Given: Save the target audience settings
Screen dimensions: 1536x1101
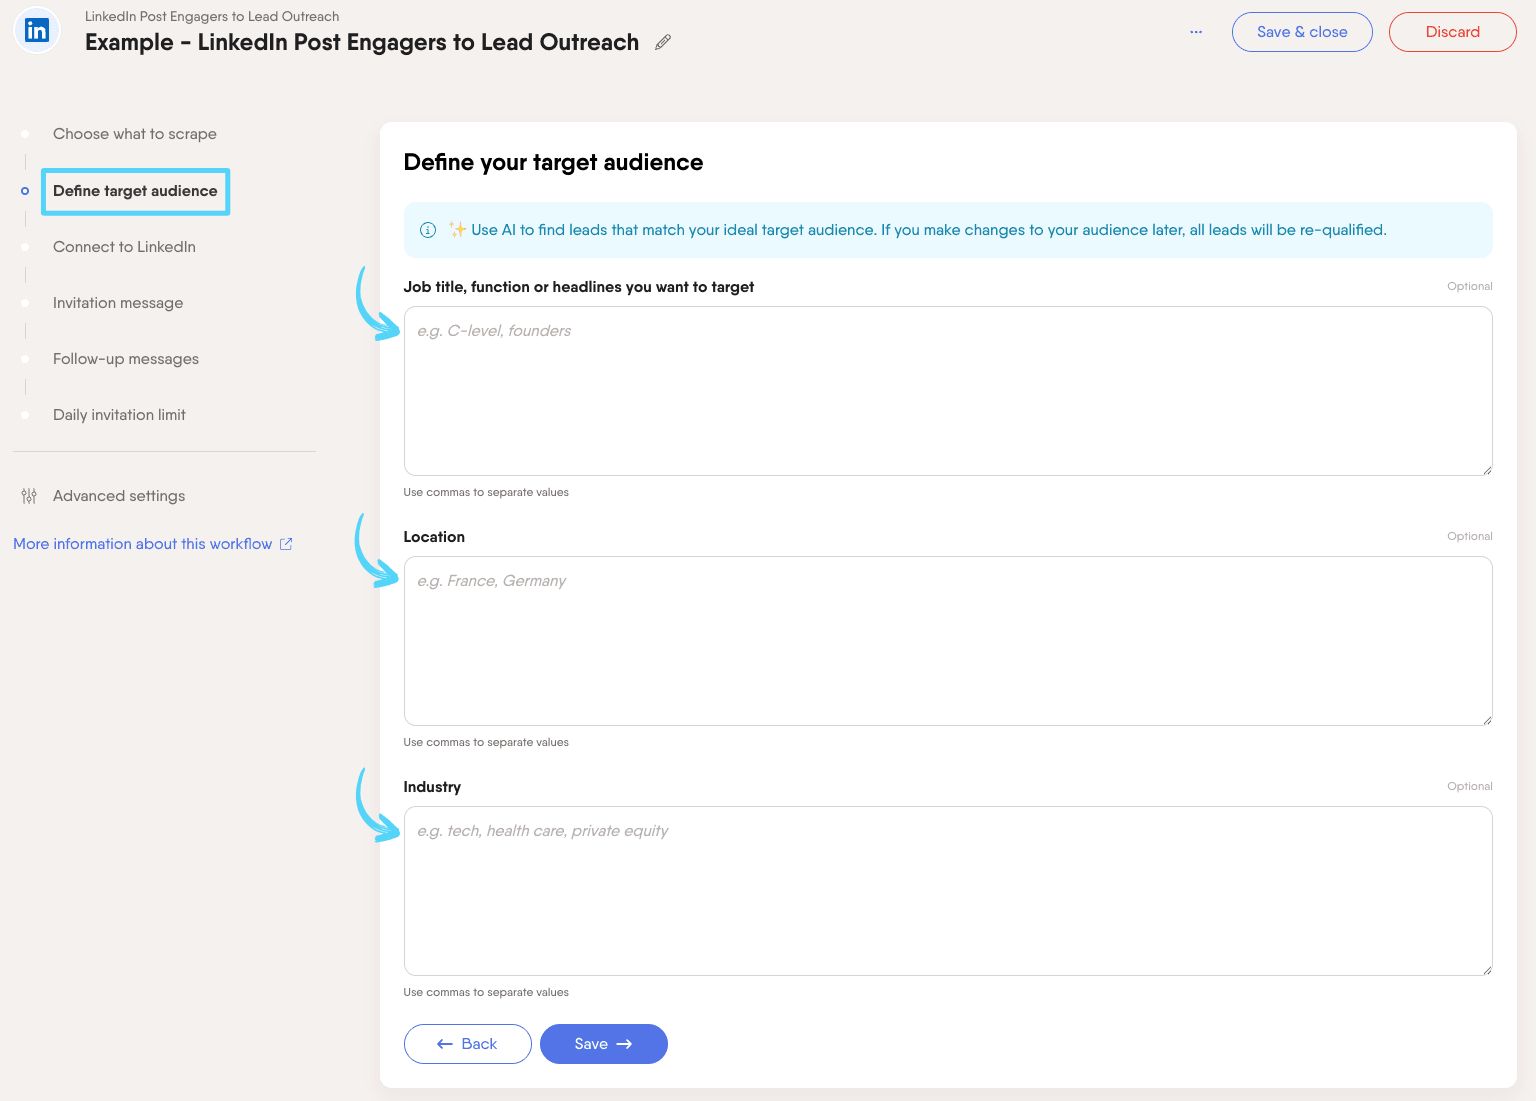Looking at the screenshot, I should coord(604,1044).
